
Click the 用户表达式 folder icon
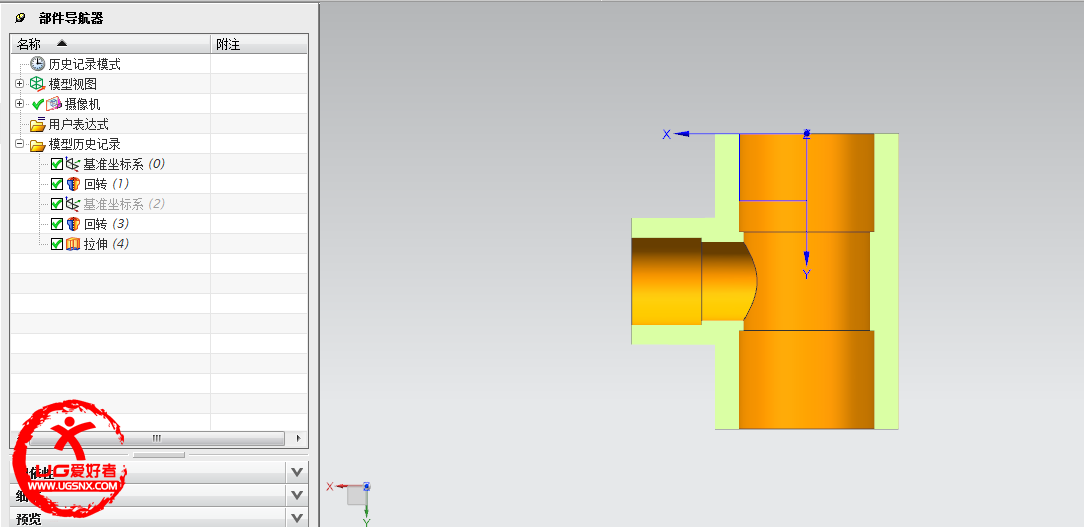[x=37, y=124]
